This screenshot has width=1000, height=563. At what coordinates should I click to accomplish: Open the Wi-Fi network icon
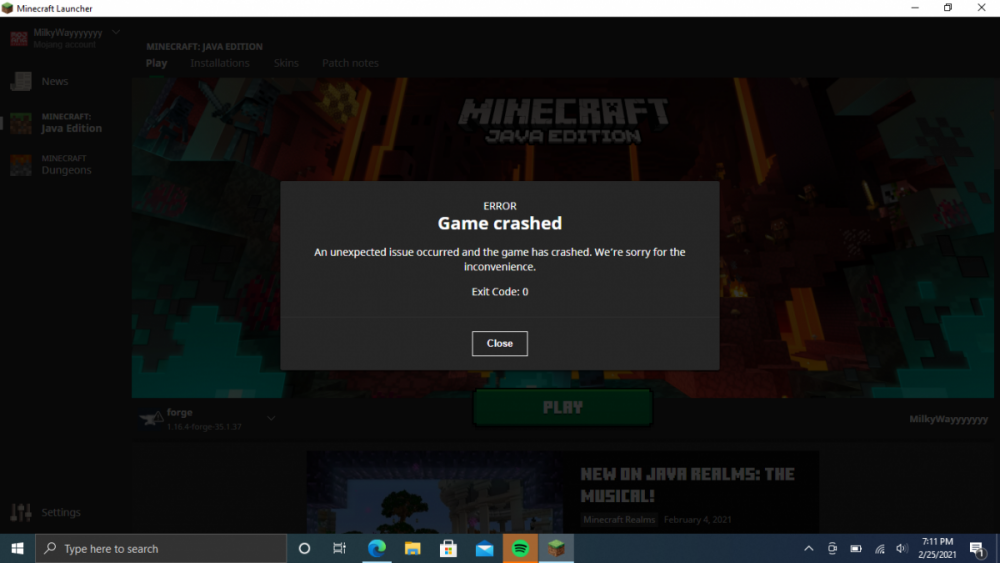(x=879, y=548)
